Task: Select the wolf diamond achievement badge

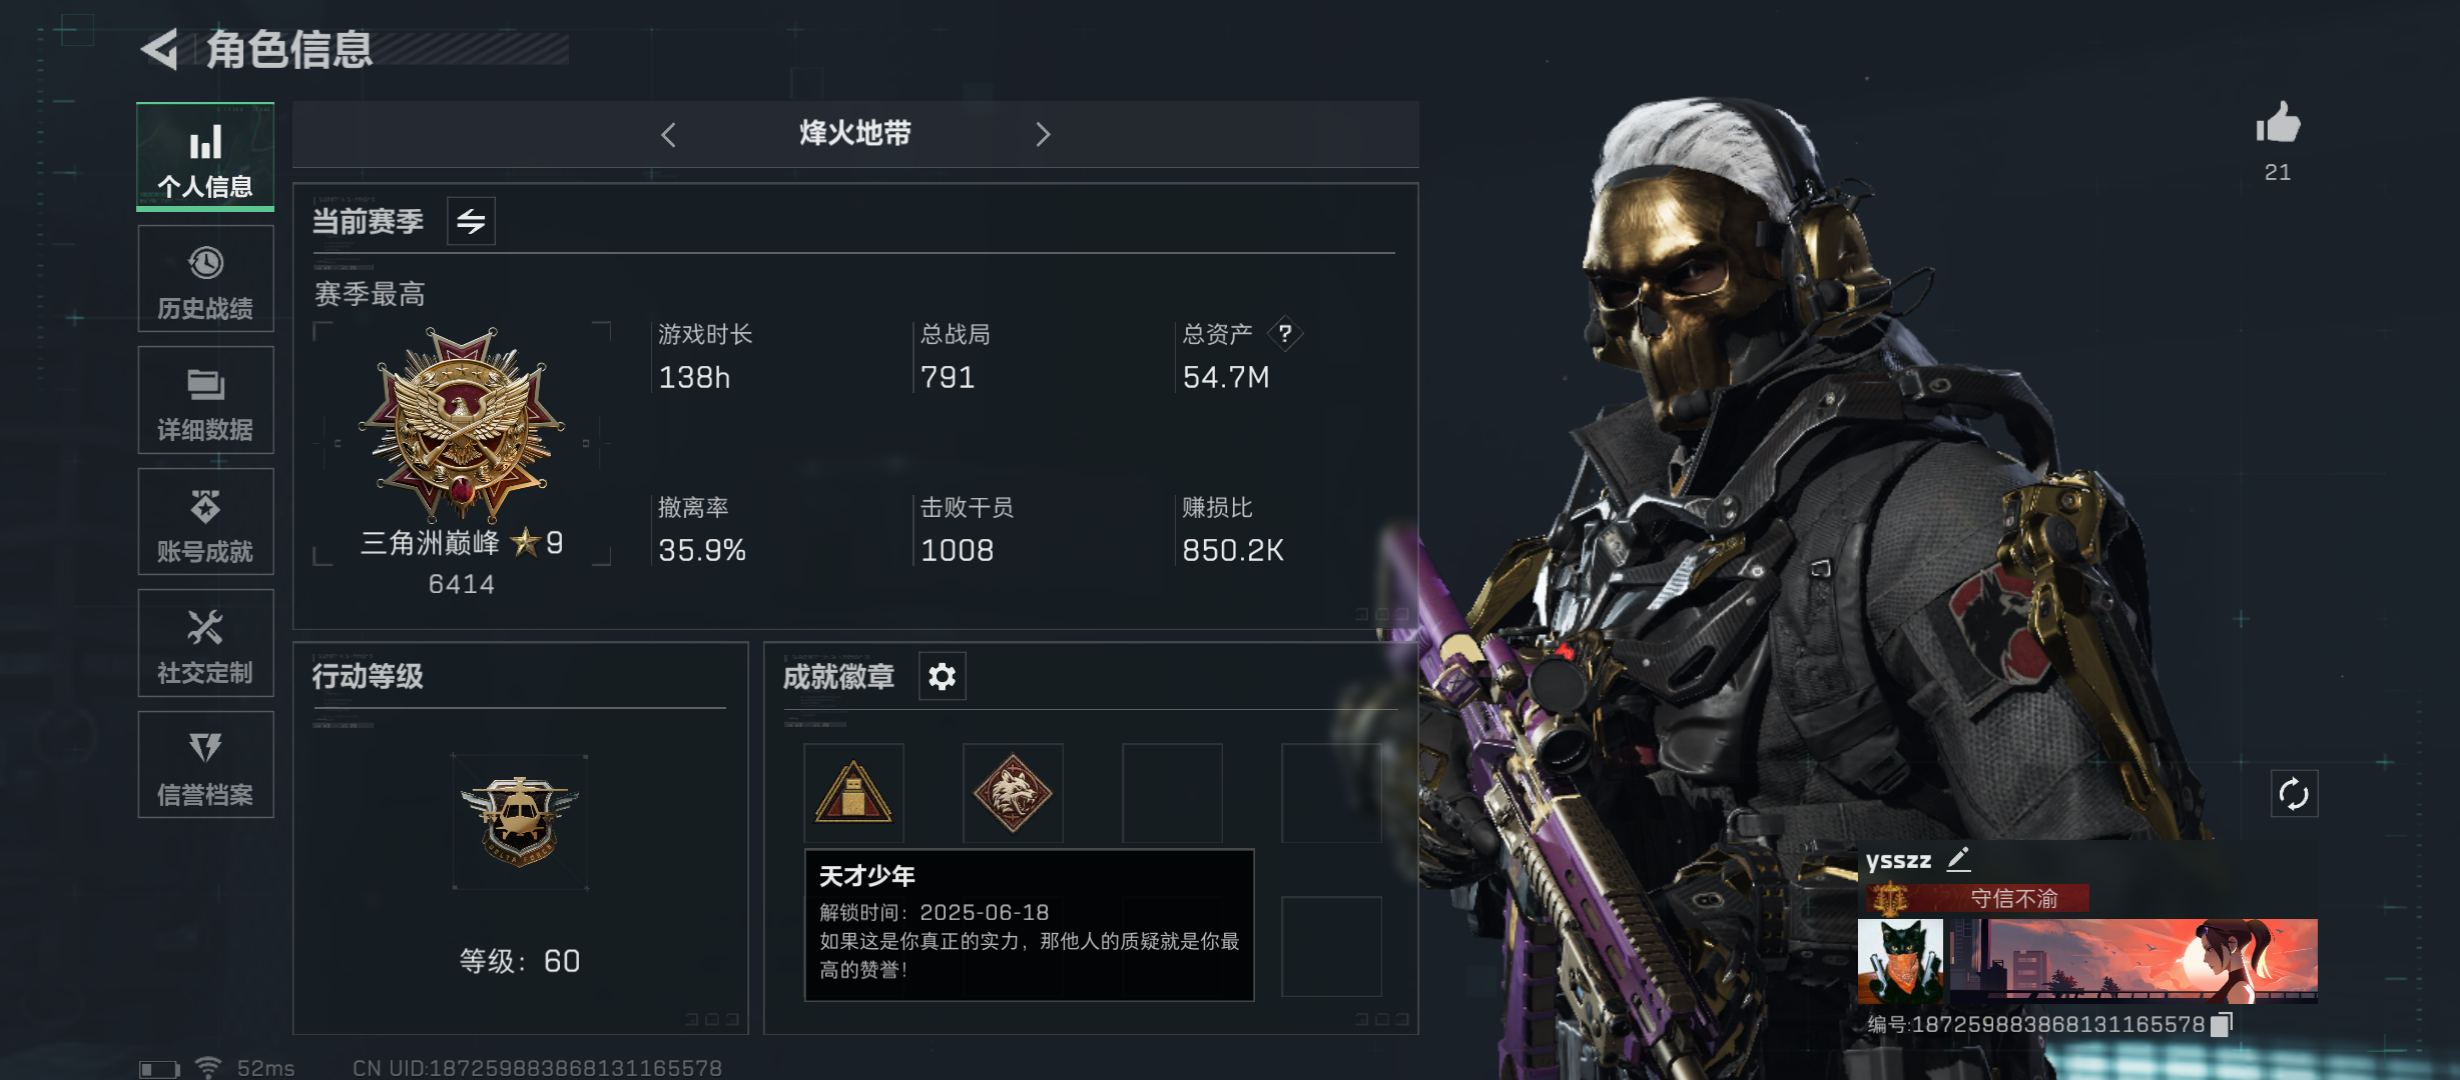Action: click(x=1013, y=793)
